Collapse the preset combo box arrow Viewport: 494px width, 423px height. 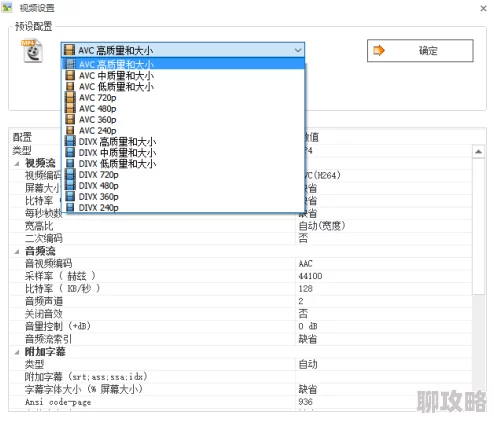click(298, 50)
